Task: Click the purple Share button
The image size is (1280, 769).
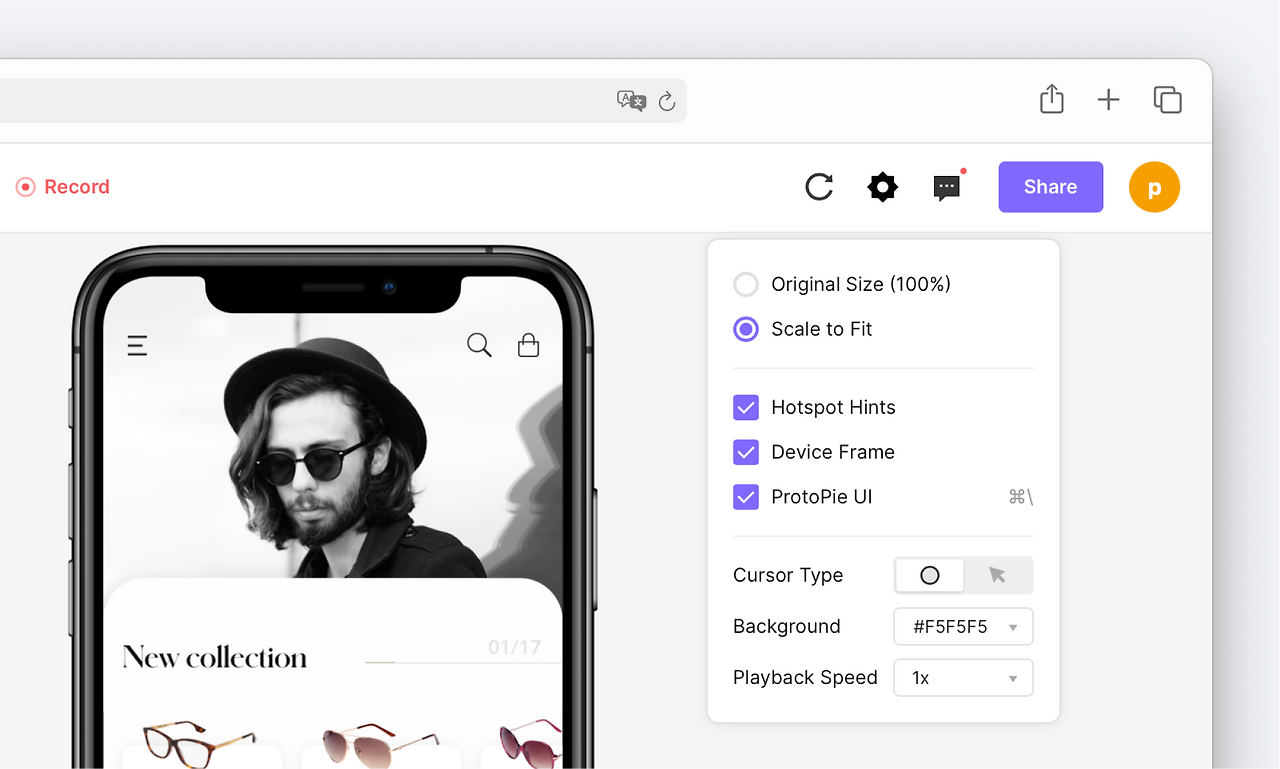Action: (1050, 187)
